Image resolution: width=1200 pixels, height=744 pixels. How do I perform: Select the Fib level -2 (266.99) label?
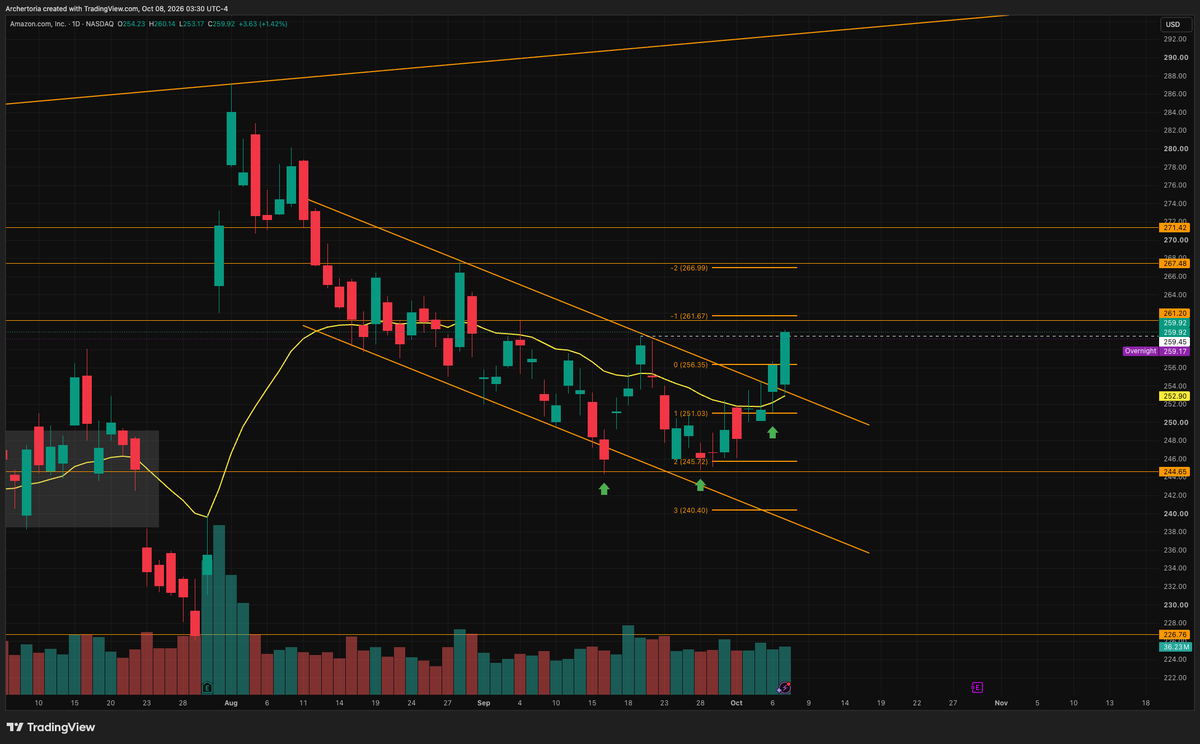tap(689, 268)
